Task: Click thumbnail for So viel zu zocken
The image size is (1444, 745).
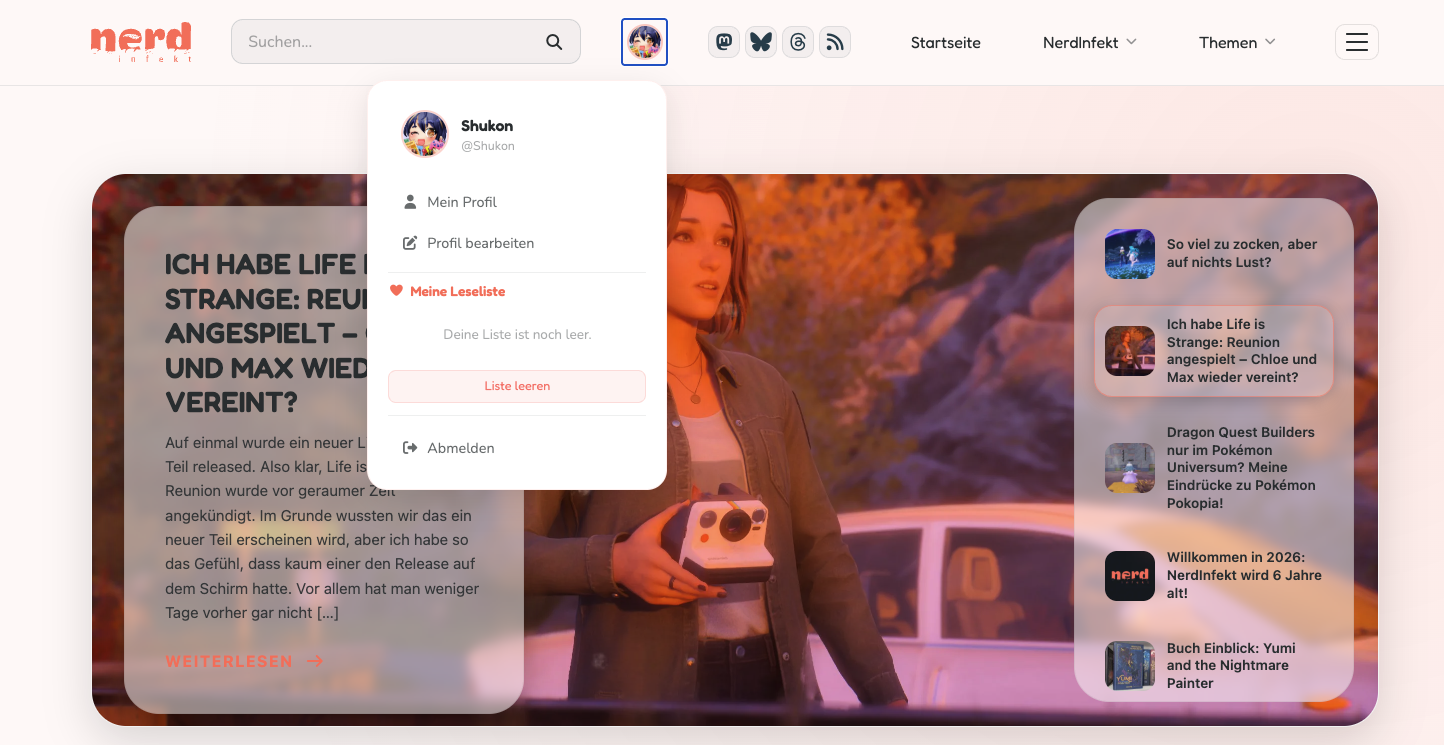Action: pos(1130,254)
